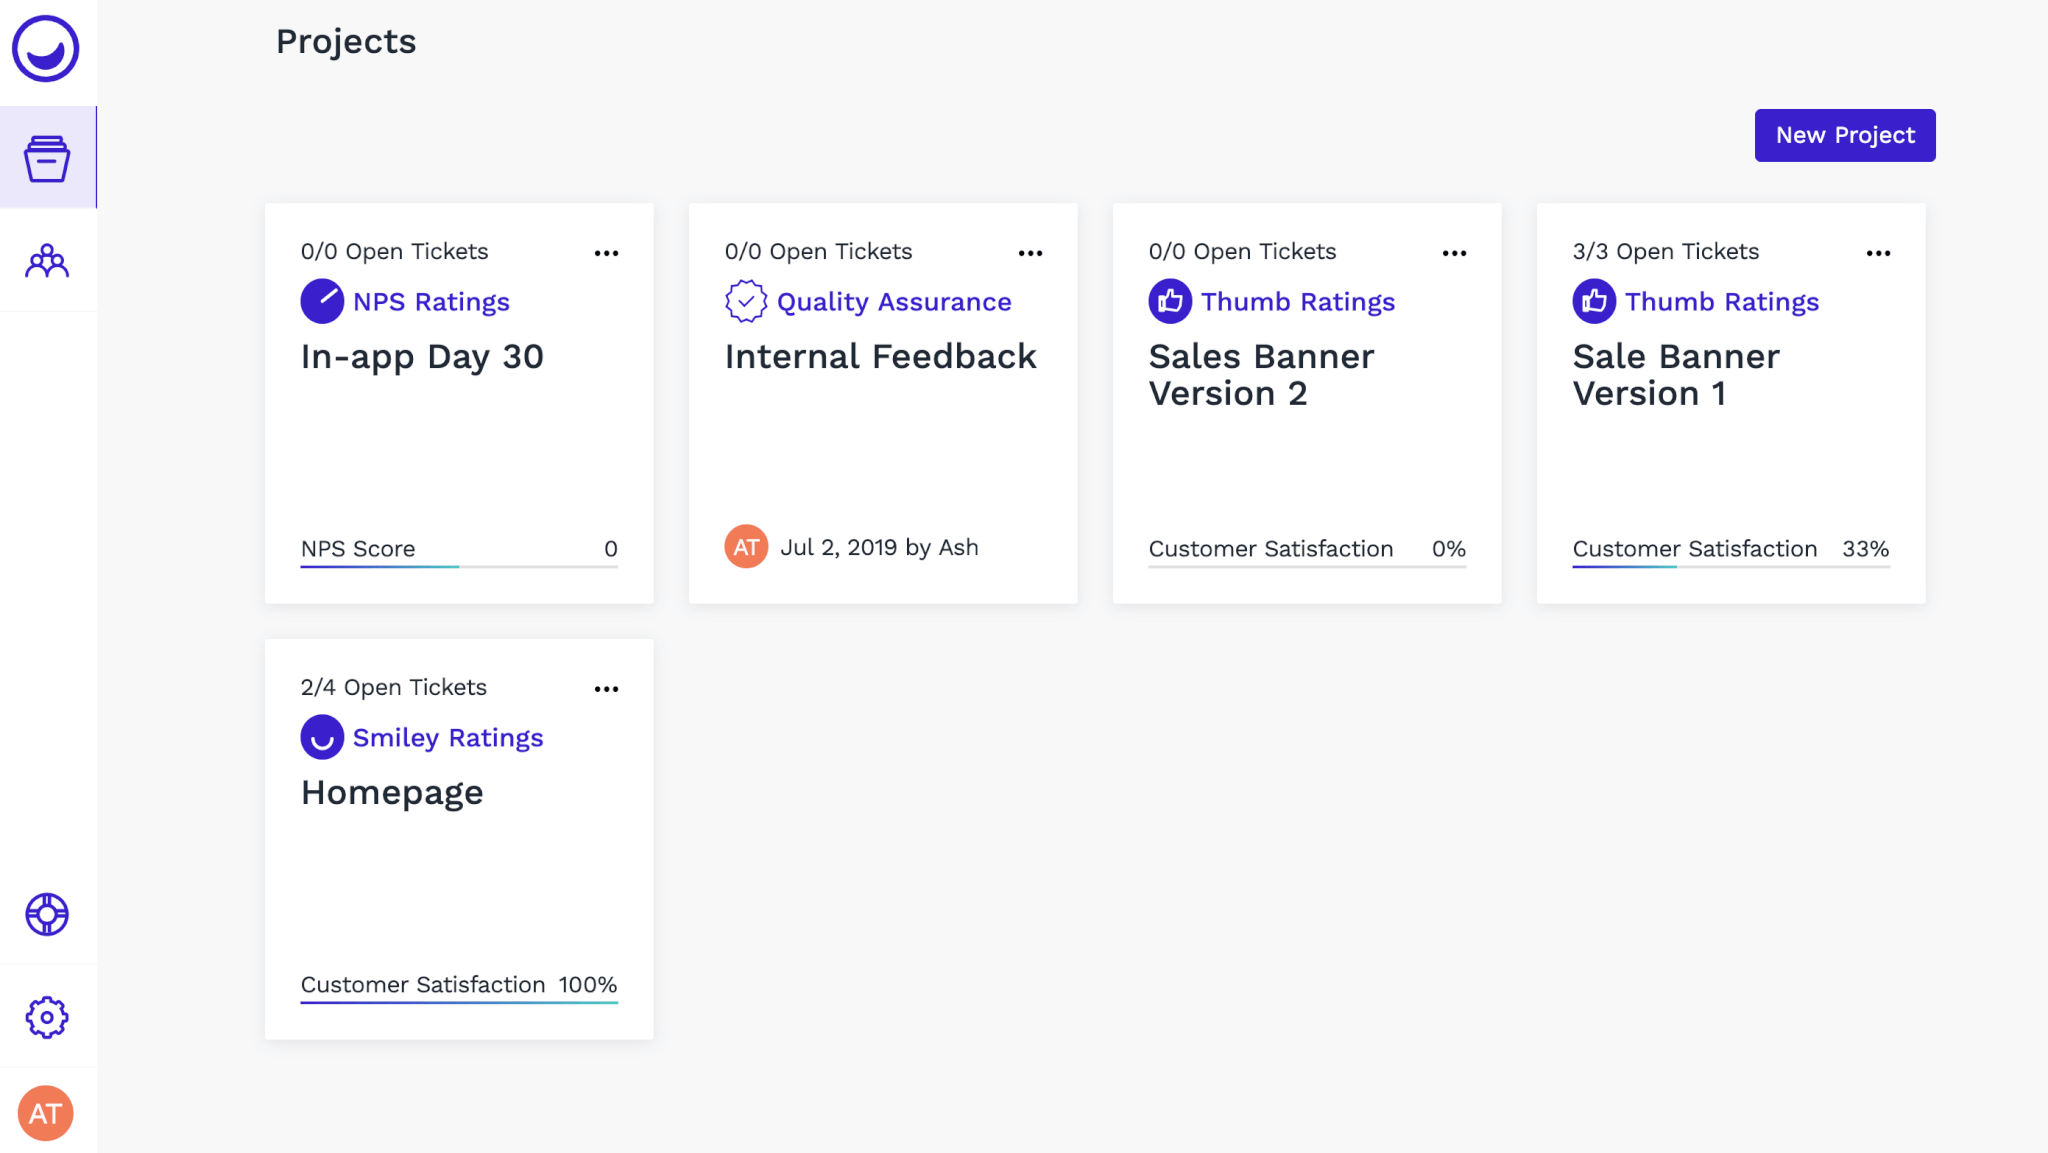
Task: Expand options menu on Internal Feedback card
Action: (1030, 253)
